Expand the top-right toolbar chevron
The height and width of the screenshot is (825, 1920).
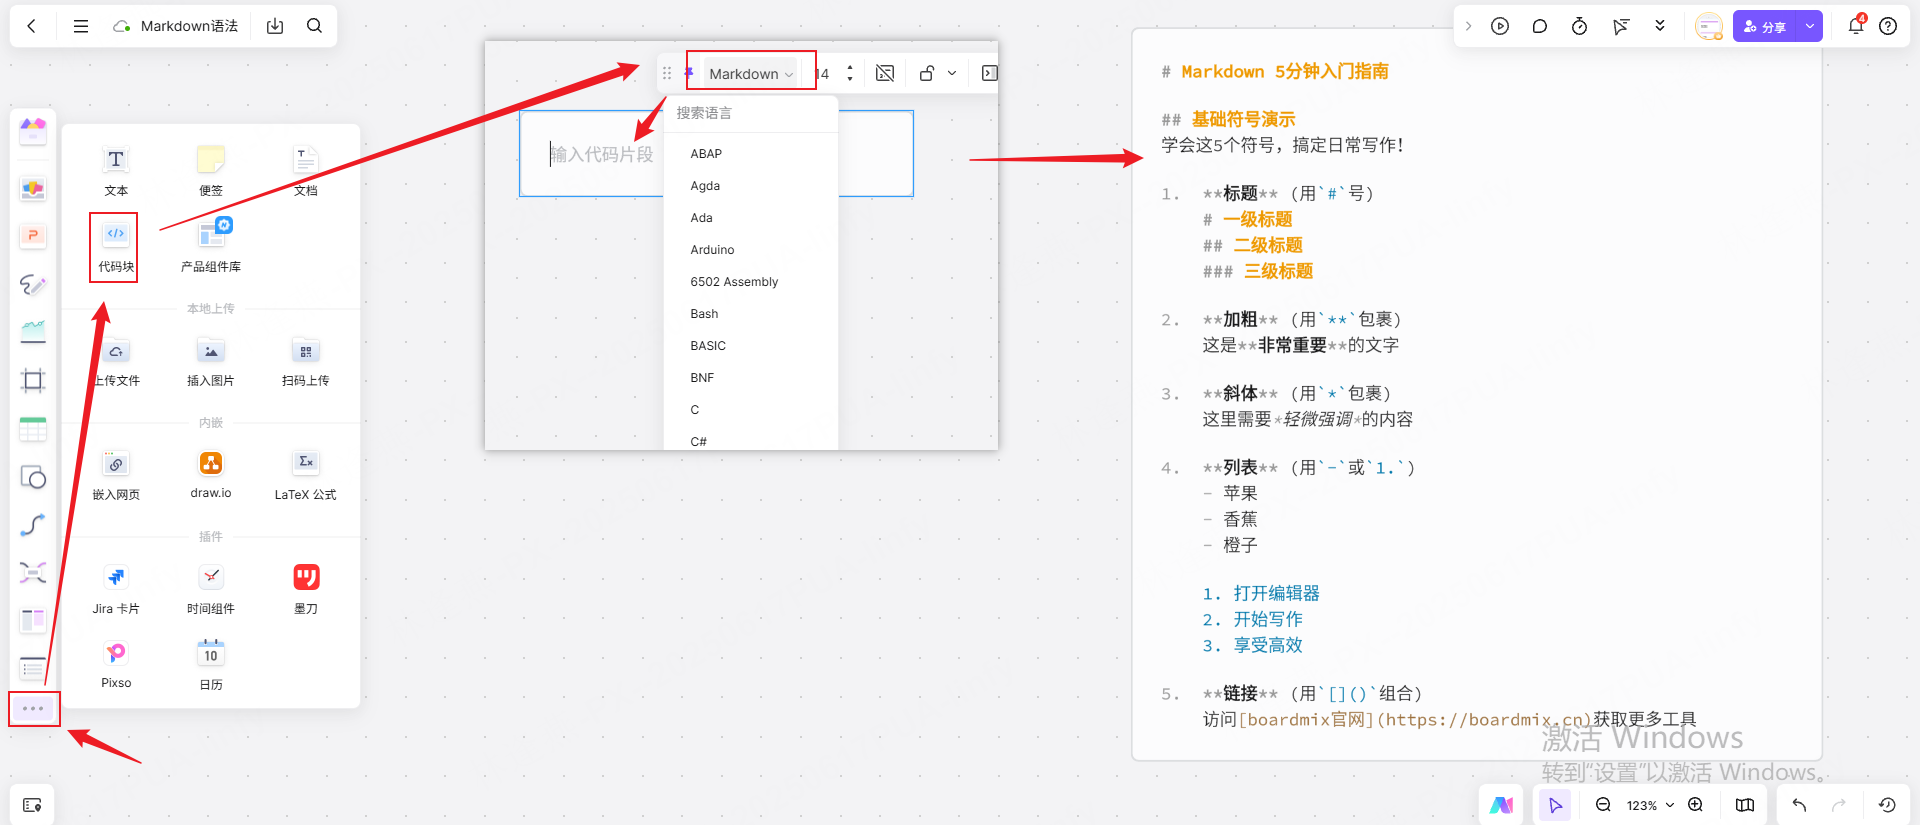coord(1468,26)
